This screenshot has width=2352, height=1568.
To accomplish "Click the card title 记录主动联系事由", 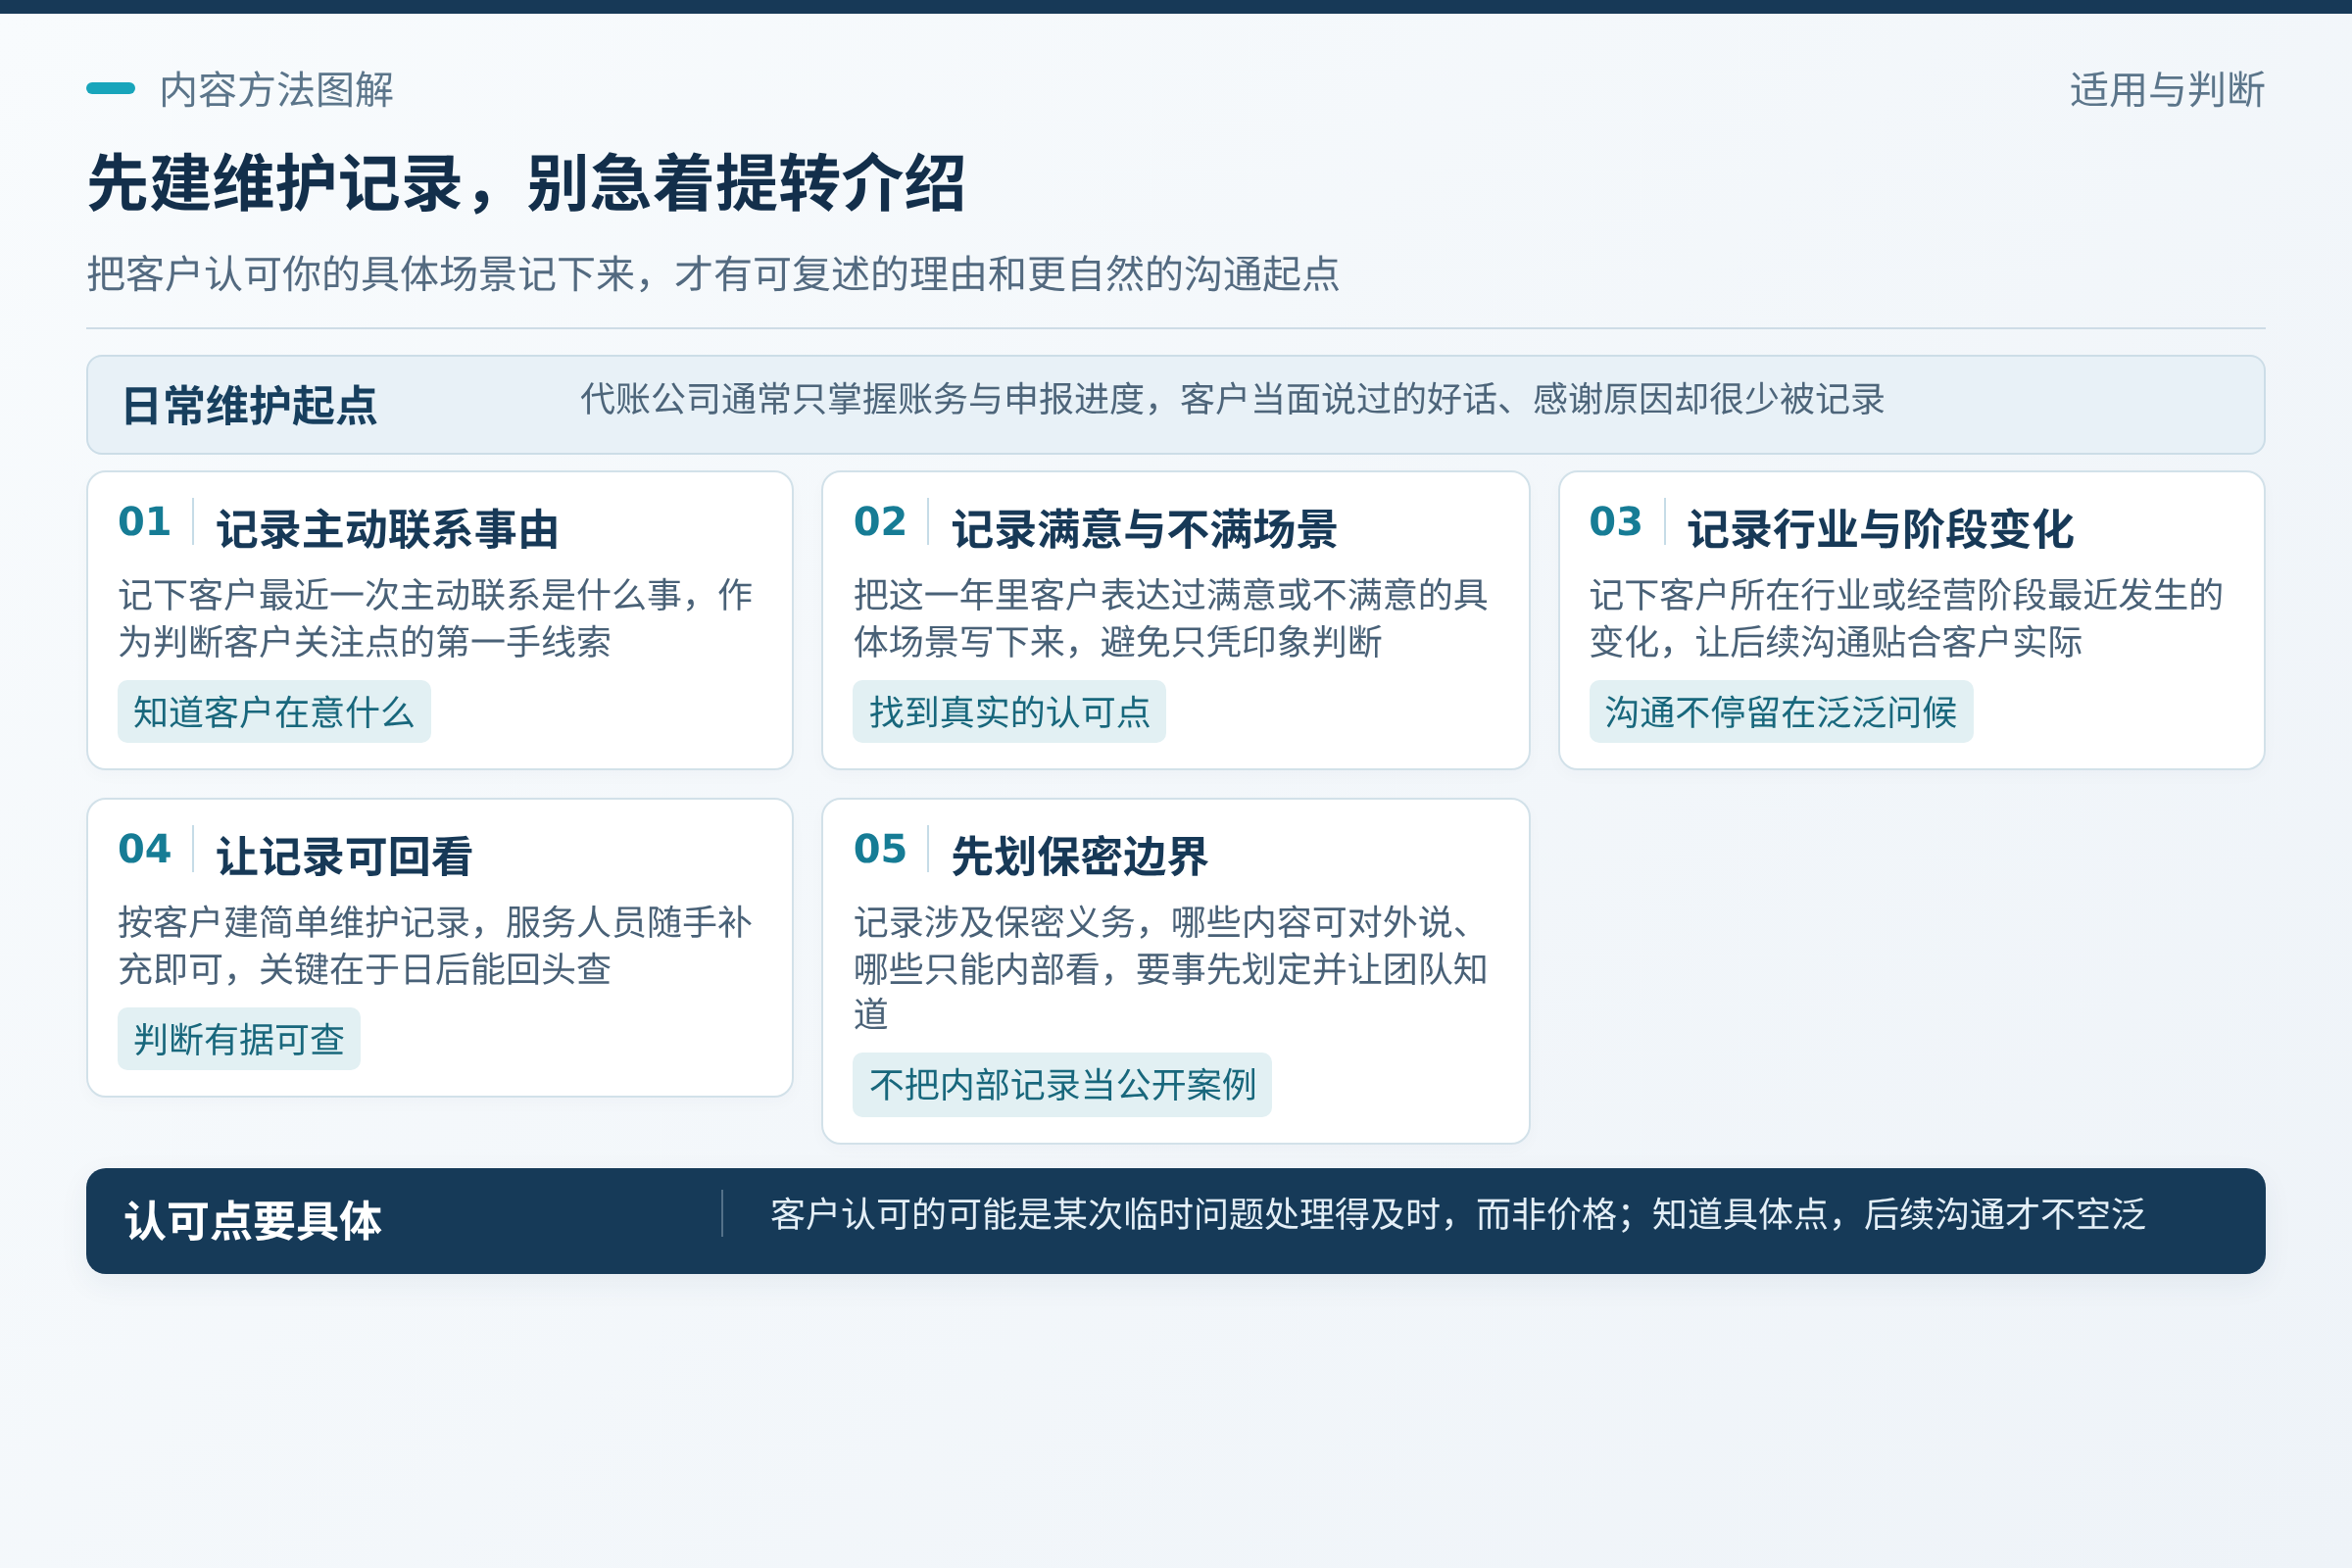I will 387,529.
